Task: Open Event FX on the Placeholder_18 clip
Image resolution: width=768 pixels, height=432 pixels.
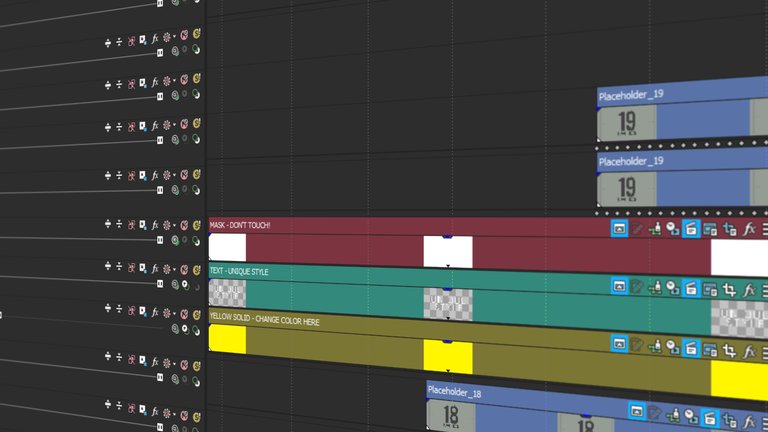Action: (x=748, y=422)
